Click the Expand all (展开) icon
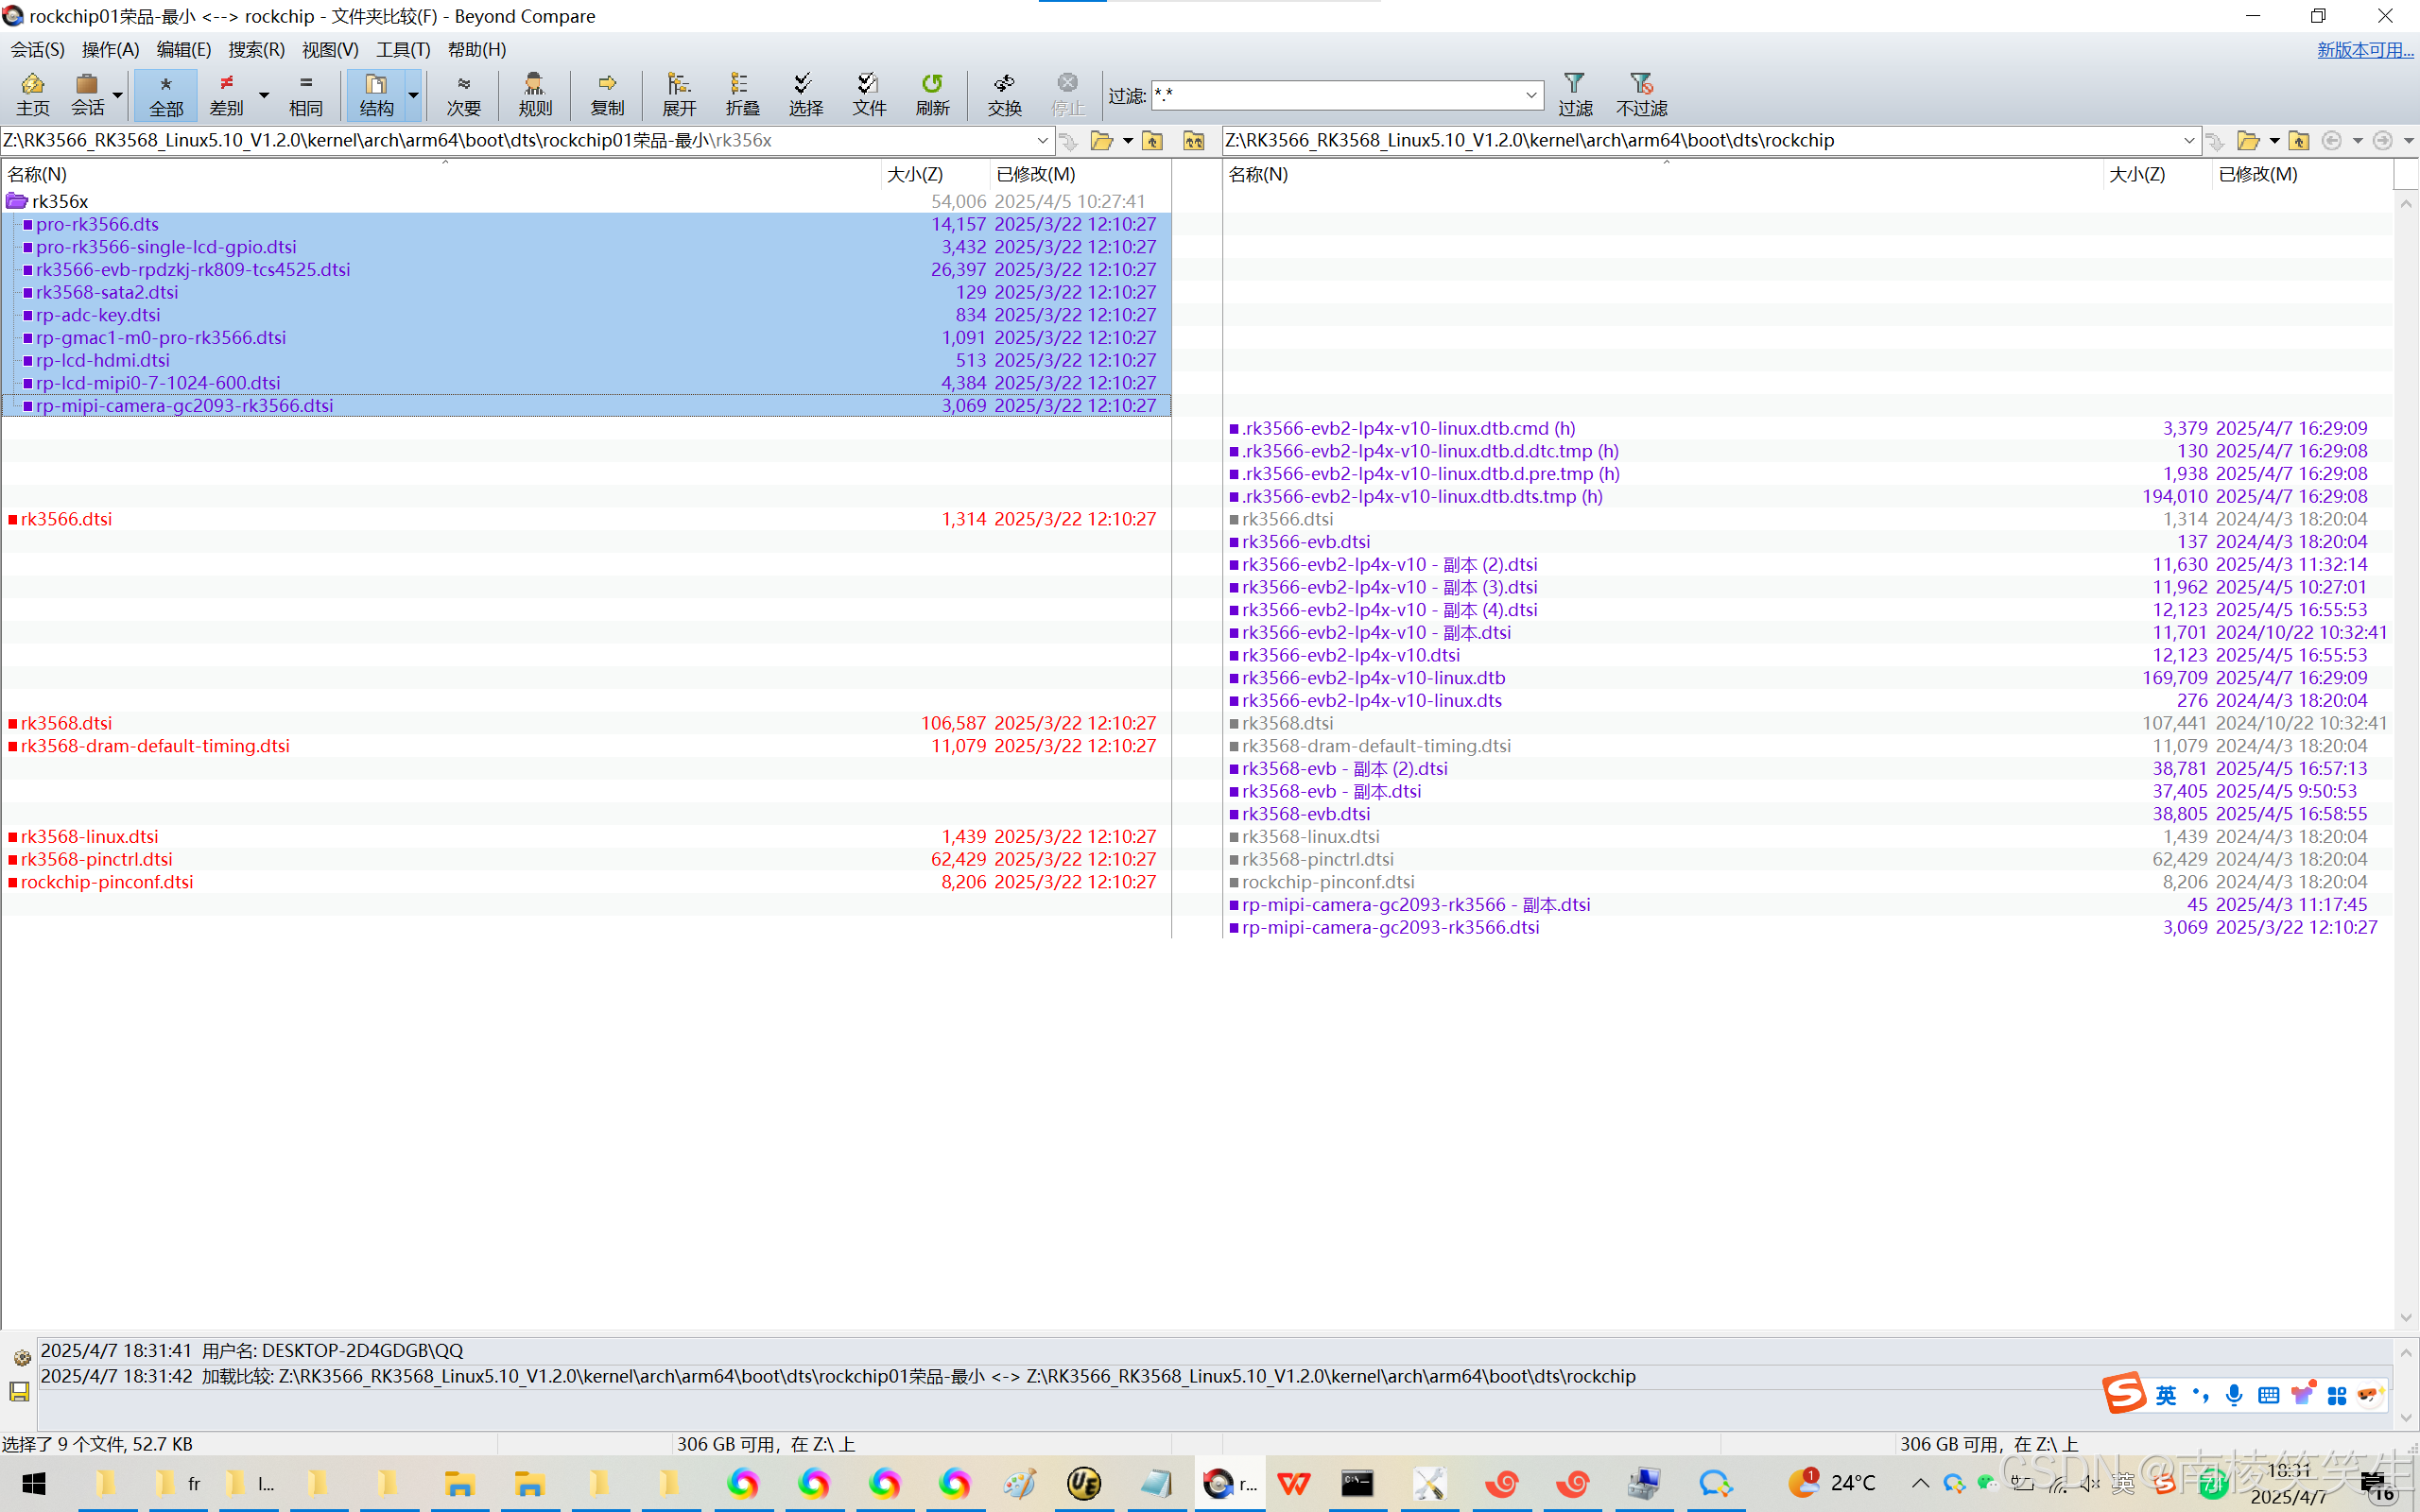2420x1512 pixels. (x=679, y=94)
